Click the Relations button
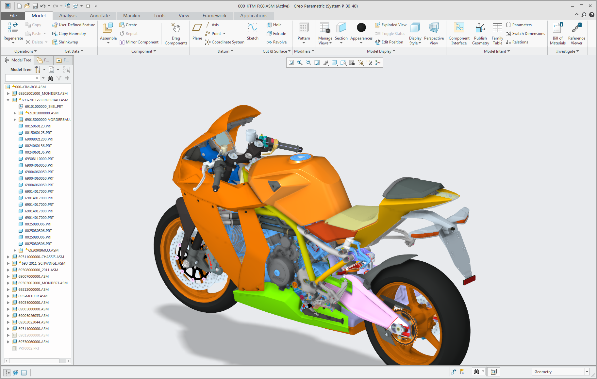Screen dimensions: 597x379 (x=517, y=42)
